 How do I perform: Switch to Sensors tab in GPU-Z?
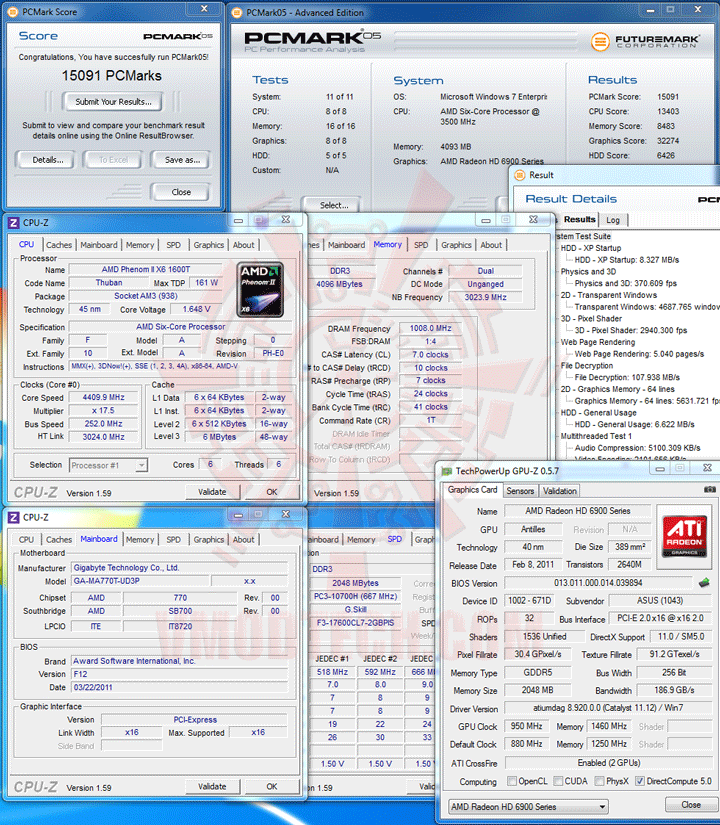tap(520, 491)
